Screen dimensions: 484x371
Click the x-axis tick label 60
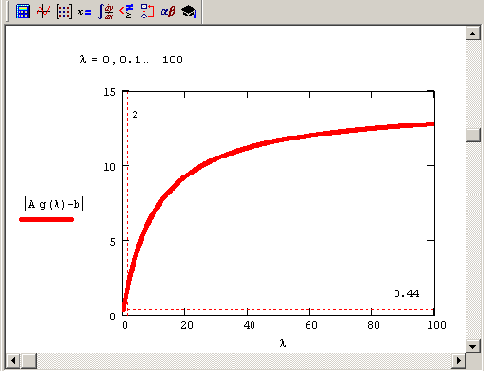coord(311,325)
